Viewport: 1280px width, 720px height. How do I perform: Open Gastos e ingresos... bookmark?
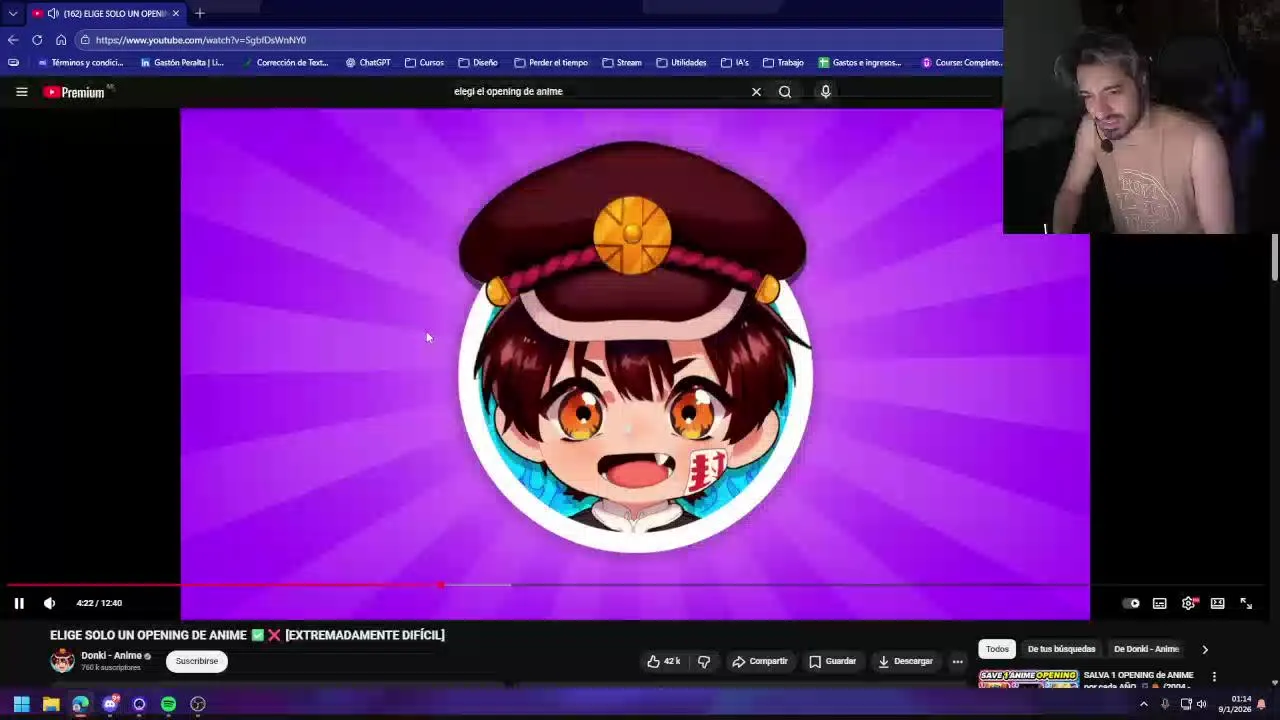pyautogui.click(x=860, y=62)
